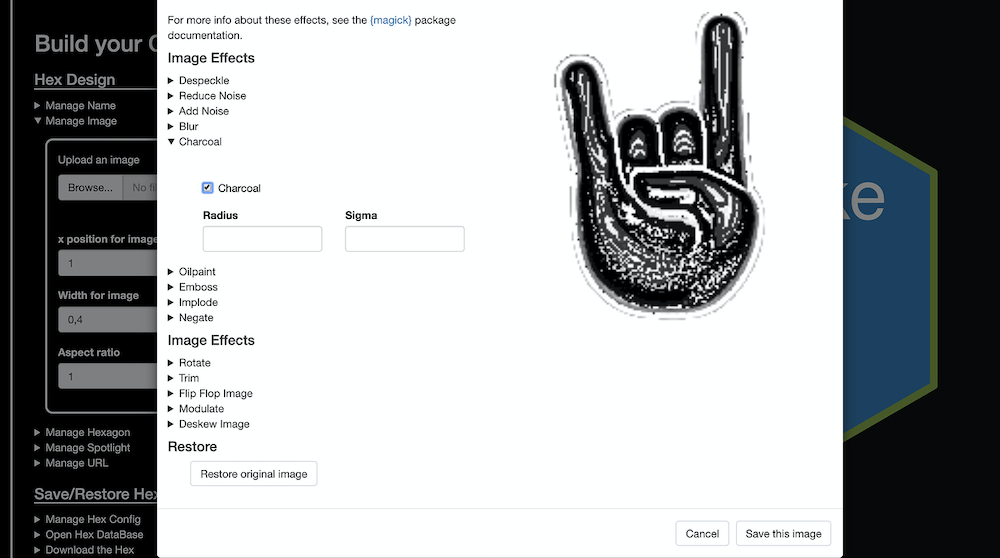The width and height of the screenshot is (1000, 558).
Task: Expand the Reduce Noise section
Action: click(x=211, y=96)
